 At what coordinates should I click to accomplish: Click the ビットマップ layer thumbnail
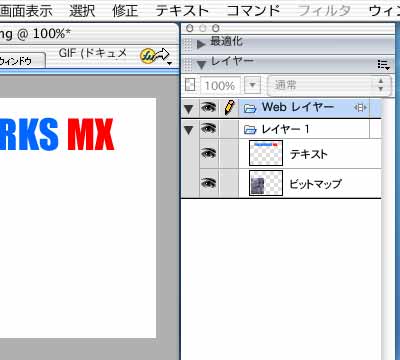[266, 183]
